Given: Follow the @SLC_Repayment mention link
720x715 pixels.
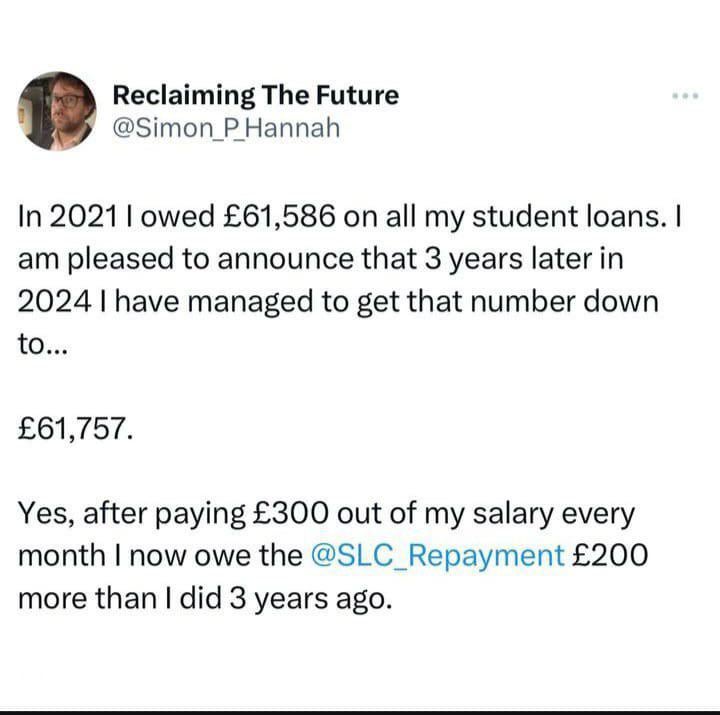Looking at the screenshot, I should point(438,556).
